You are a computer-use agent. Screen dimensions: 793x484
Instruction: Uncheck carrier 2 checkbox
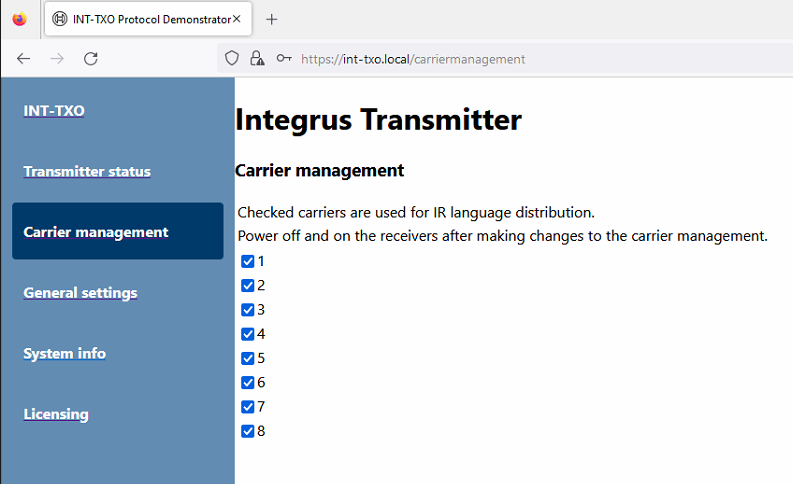click(248, 286)
